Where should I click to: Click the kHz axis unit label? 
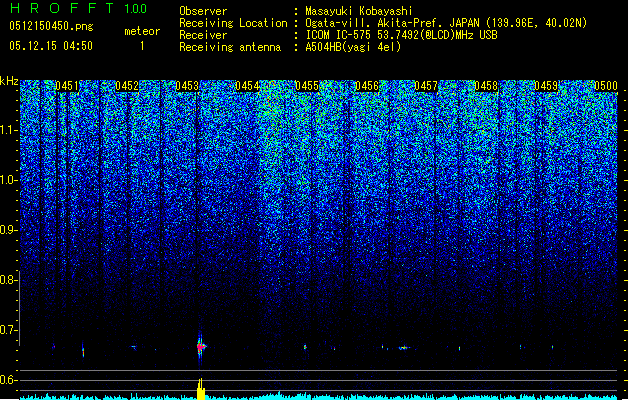pyautogui.click(x=9, y=81)
